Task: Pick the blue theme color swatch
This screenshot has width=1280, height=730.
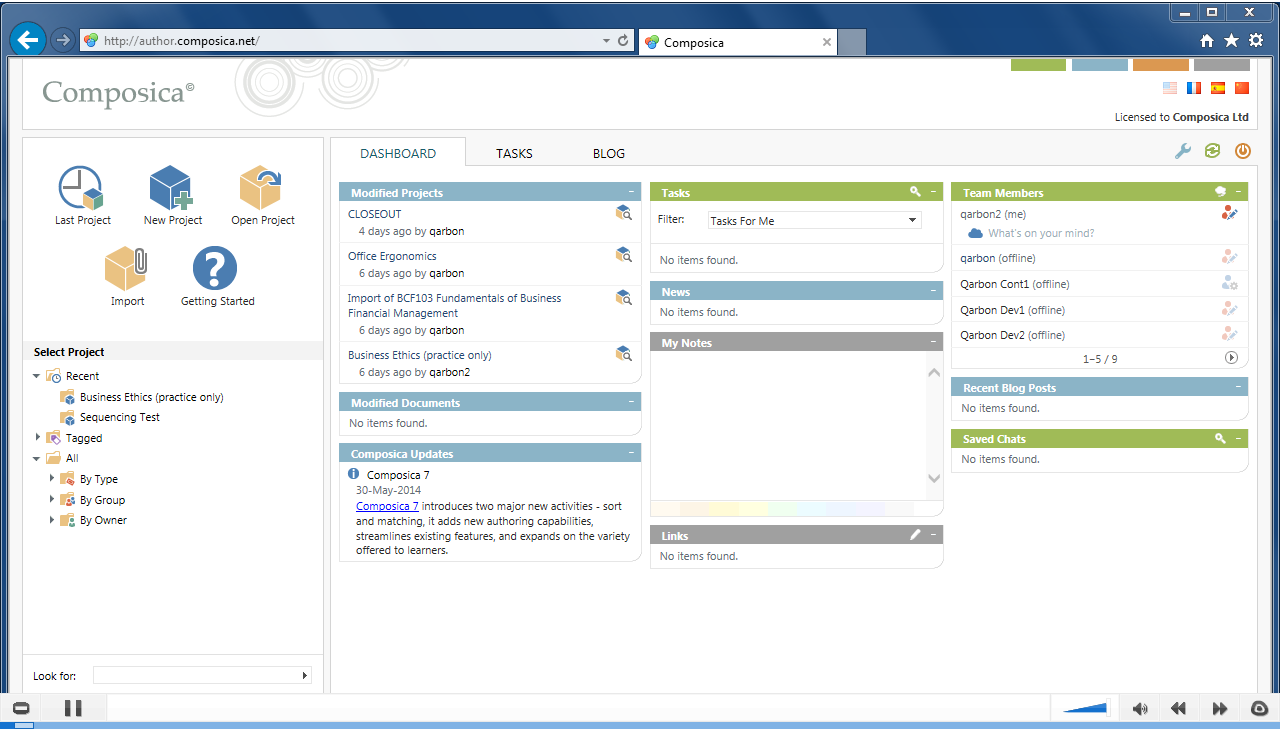Action: click(x=1099, y=65)
